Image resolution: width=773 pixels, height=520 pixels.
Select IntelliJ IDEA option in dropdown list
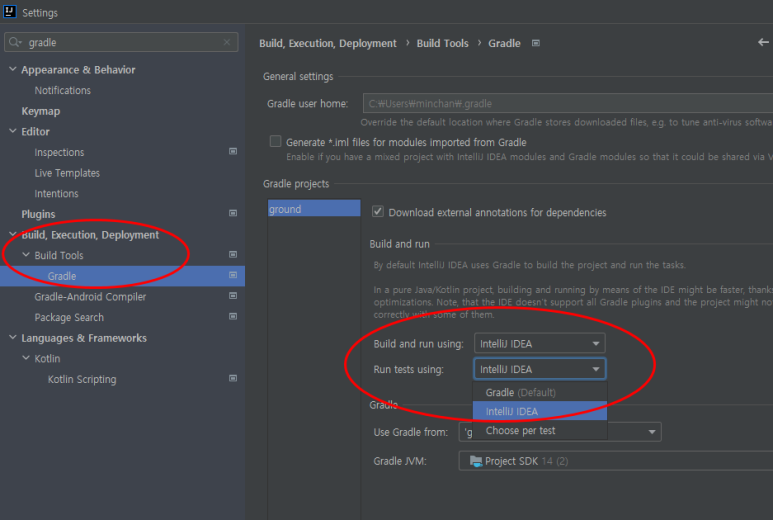pos(539,411)
